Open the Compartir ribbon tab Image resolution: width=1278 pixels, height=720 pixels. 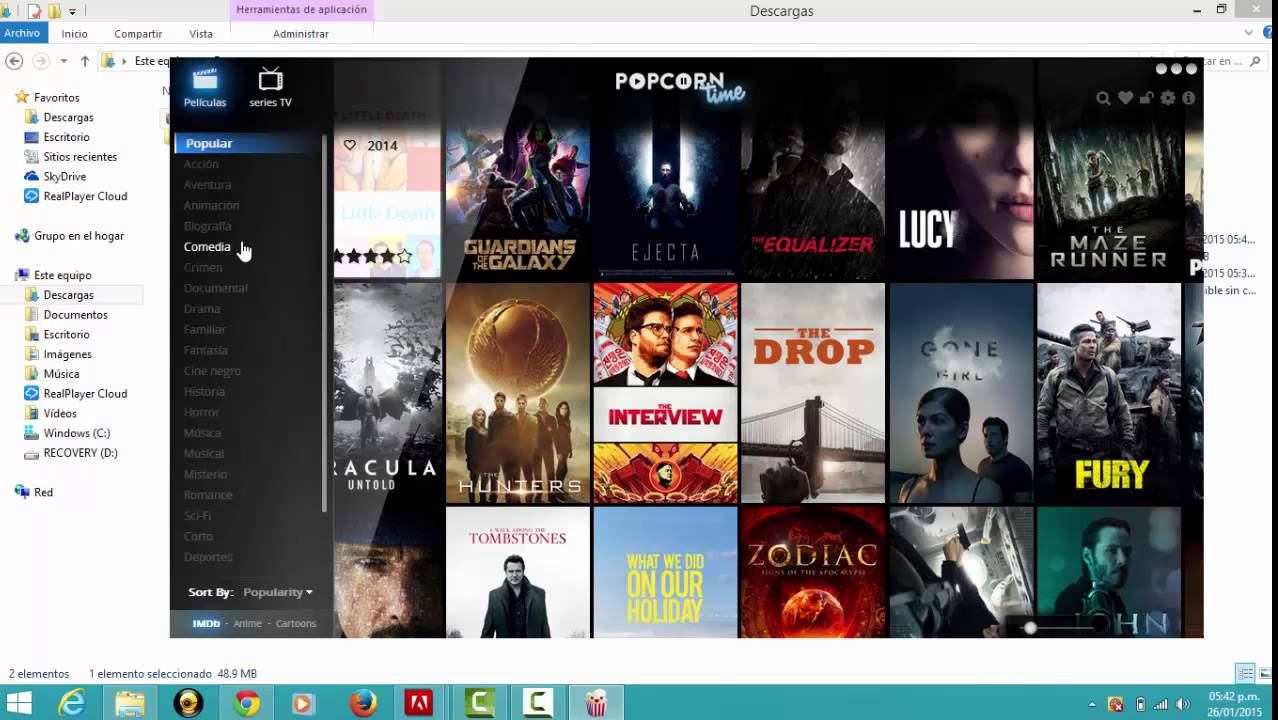pyautogui.click(x=138, y=33)
